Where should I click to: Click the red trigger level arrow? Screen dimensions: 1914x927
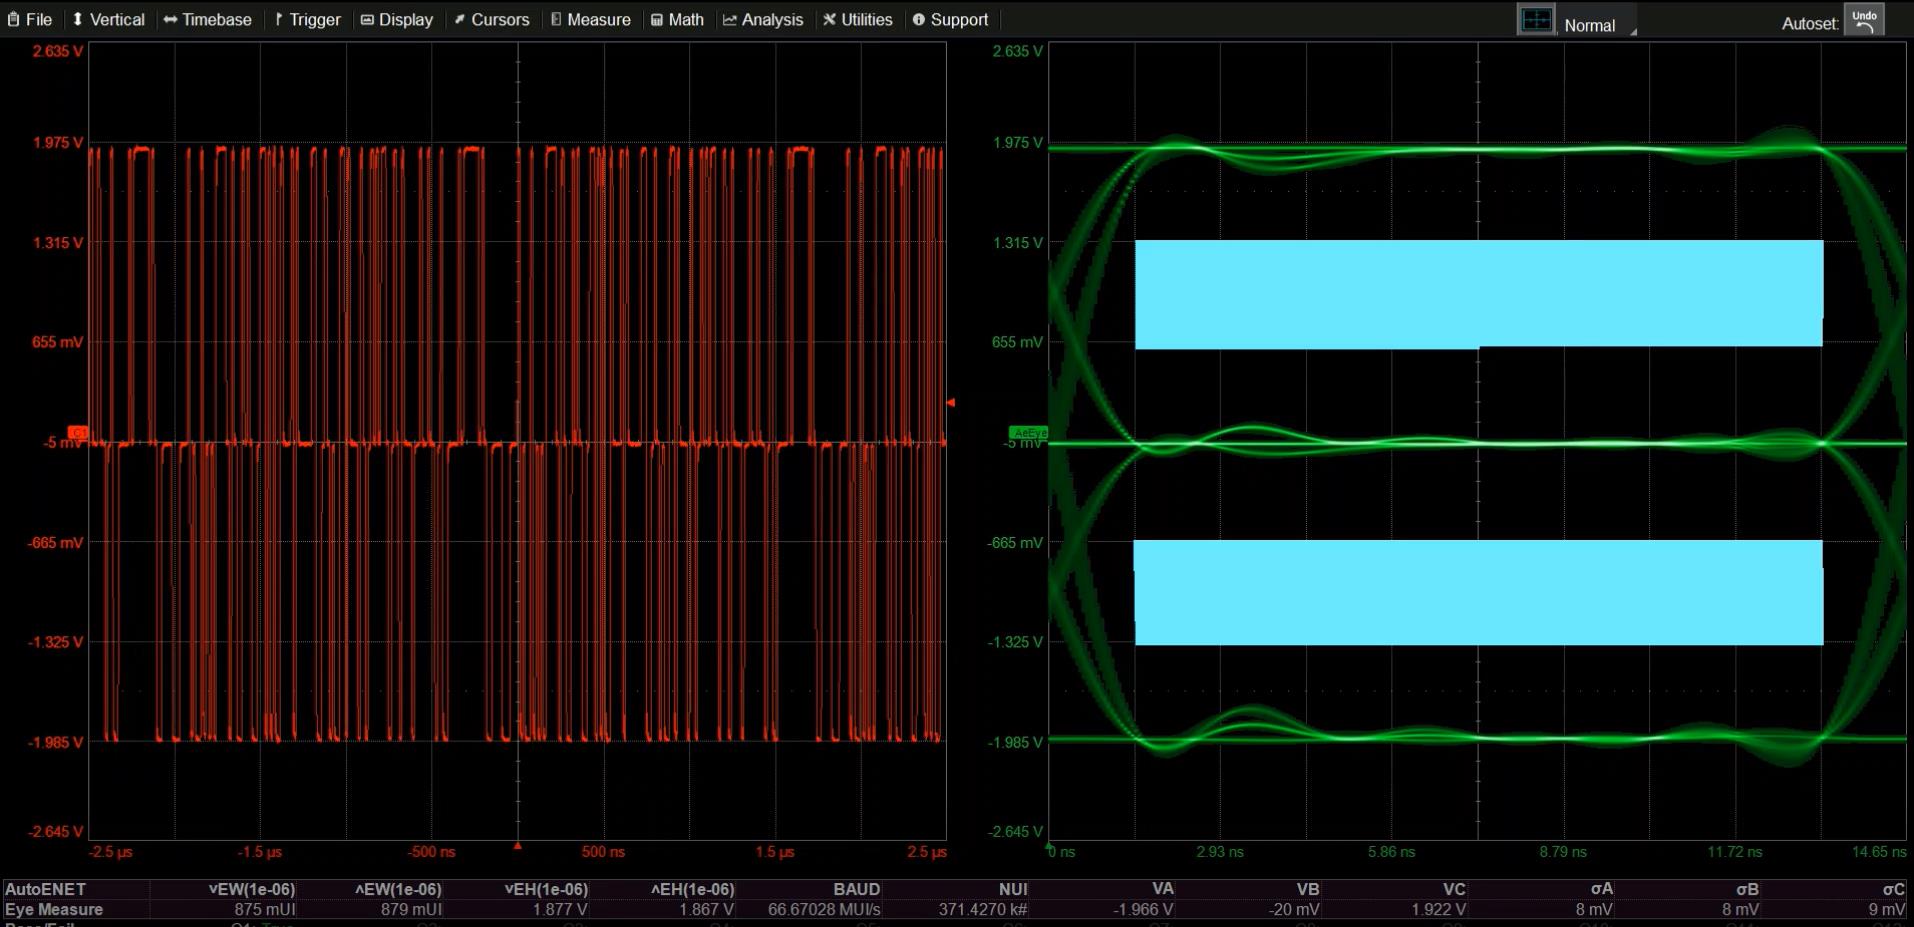point(950,402)
